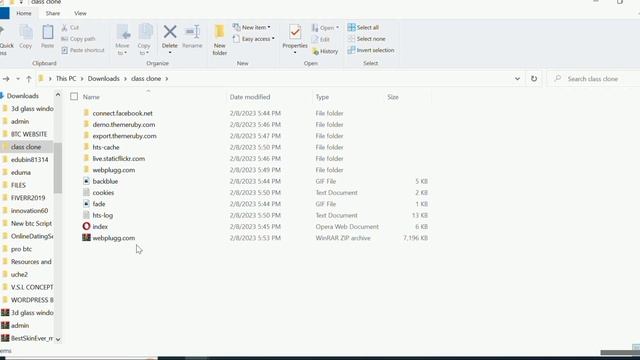Image resolution: width=640 pixels, height=360 pixels.
Task: Click Downloads in the breadcrumb path
Action: pos(104,78)
